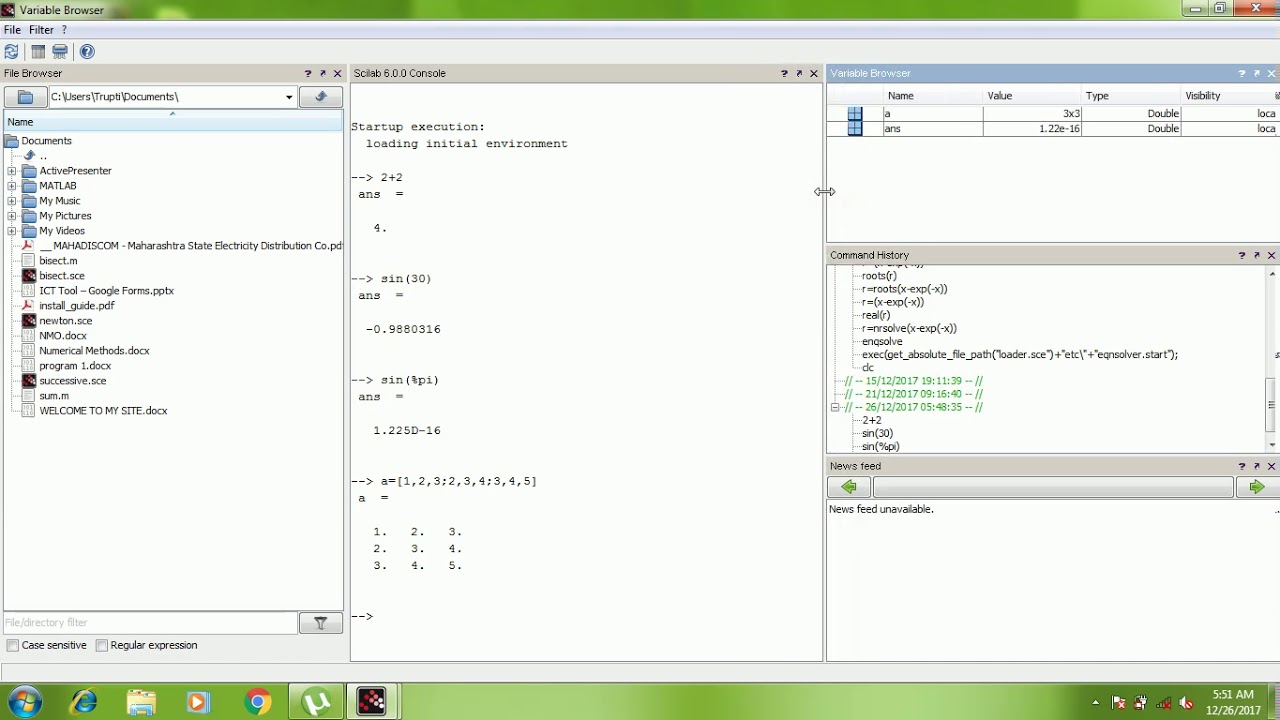The width and height of the screenshot is (1280, 720).
Task: Click the Action Center flag tray icon
Action: (x=1119, y=703)
